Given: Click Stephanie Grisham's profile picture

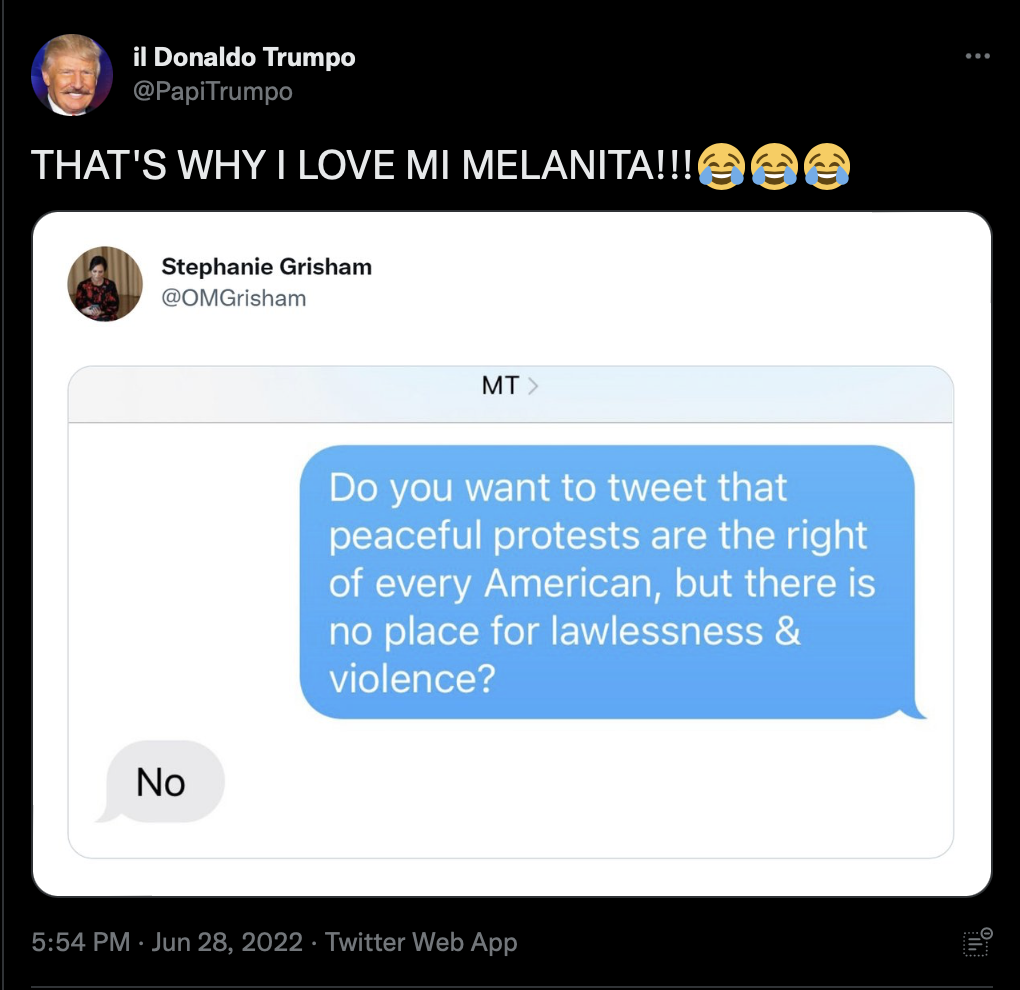Looking at the screenshot, I should [105, 284].
